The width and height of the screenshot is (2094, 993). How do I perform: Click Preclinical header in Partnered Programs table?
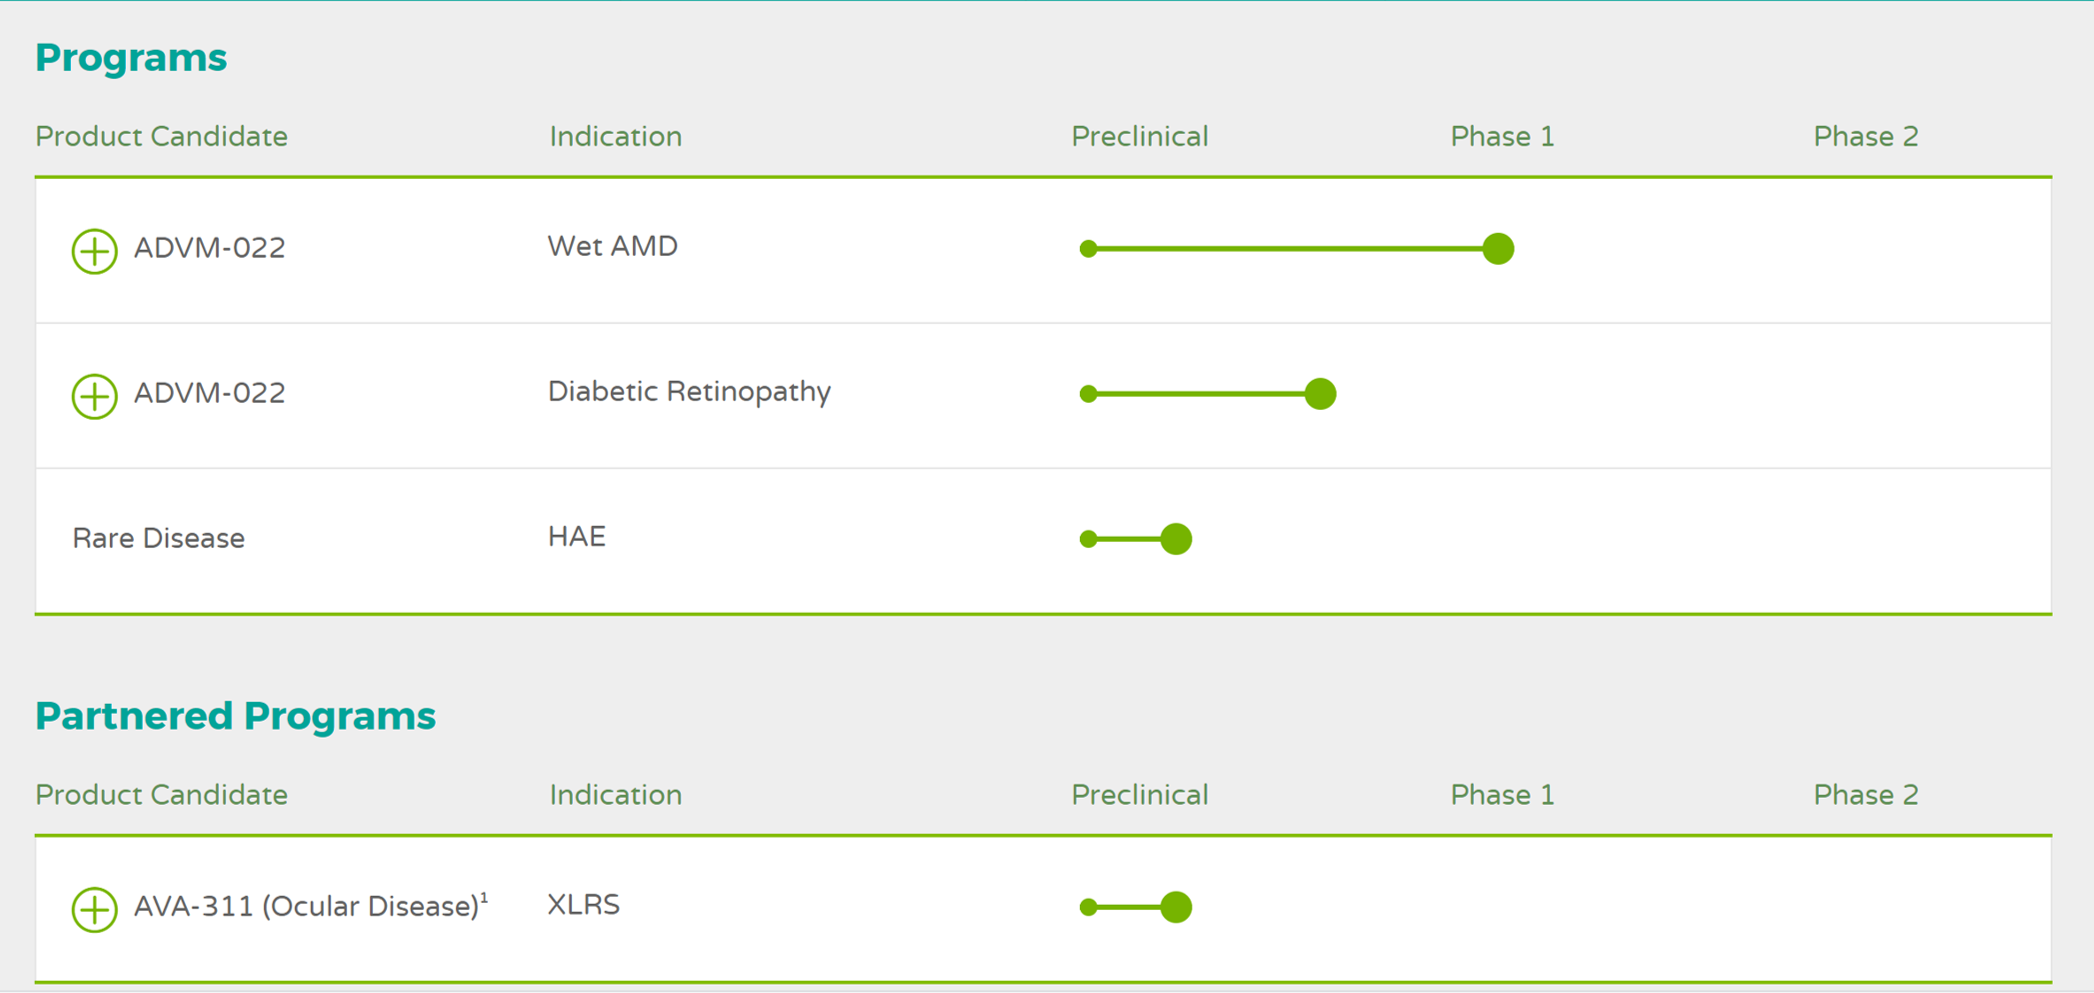point(1139,795)
